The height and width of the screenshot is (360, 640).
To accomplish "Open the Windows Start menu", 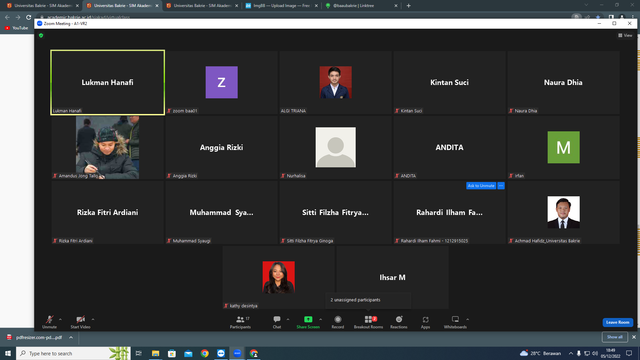I will pos(8,353).
